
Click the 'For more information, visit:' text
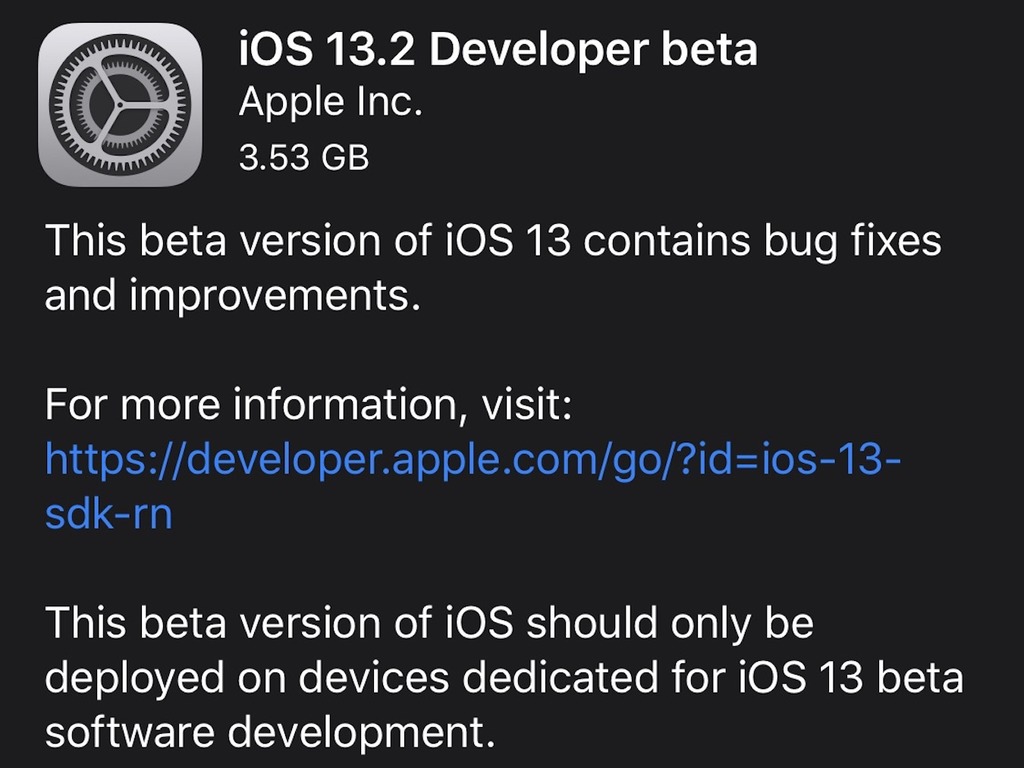coord(308,405)
